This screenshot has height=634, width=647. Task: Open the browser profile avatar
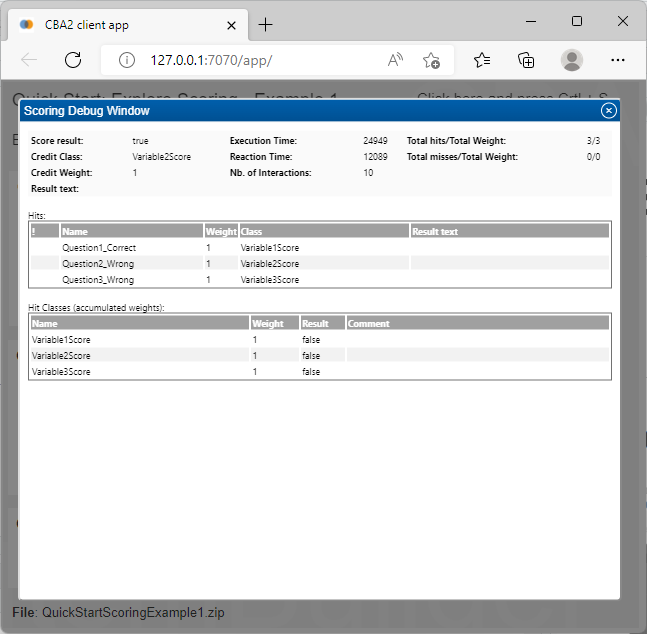coord(572,60)
